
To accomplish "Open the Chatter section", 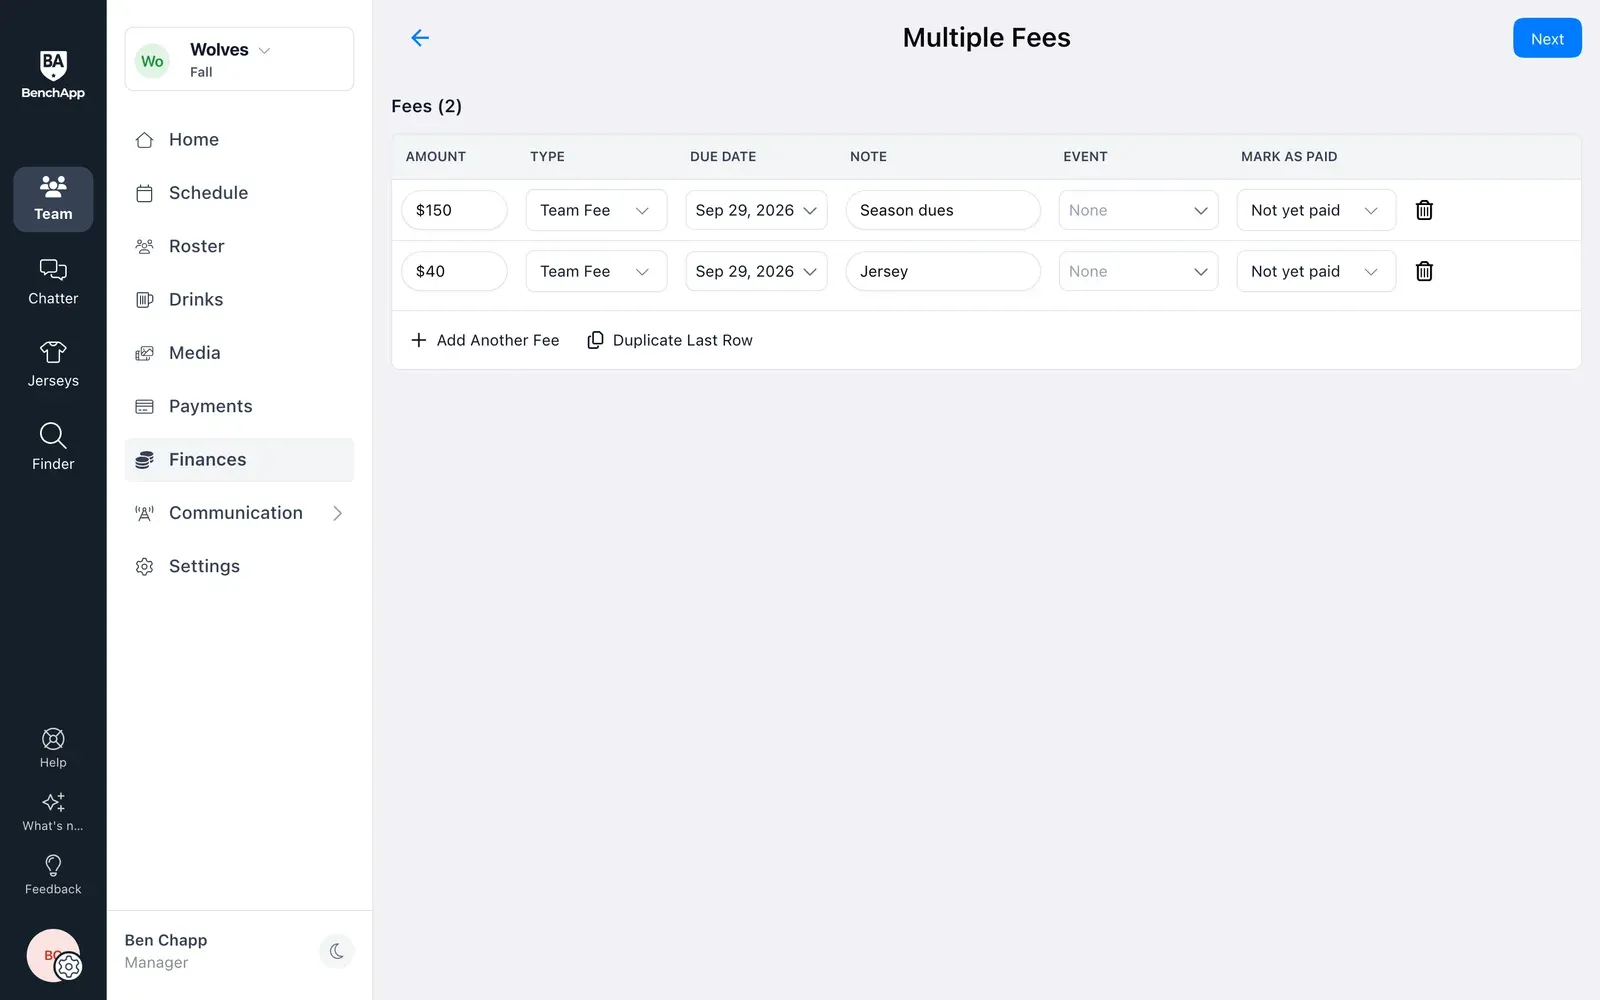I will 53,282.
